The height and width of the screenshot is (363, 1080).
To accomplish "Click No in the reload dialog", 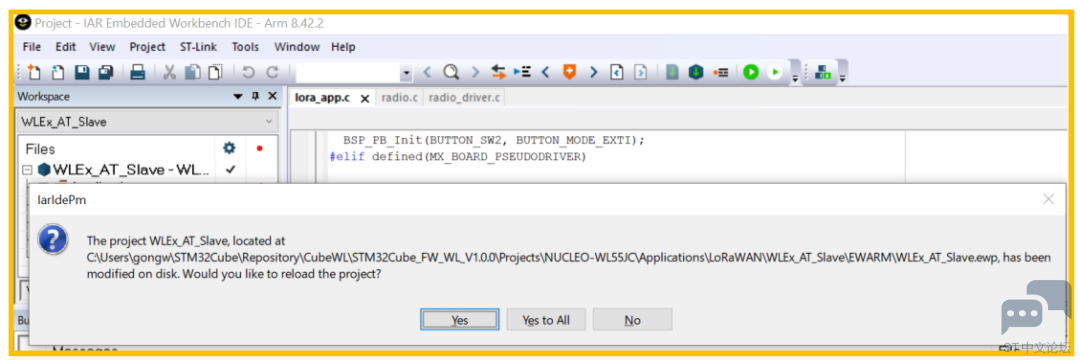I will (632, 320).
